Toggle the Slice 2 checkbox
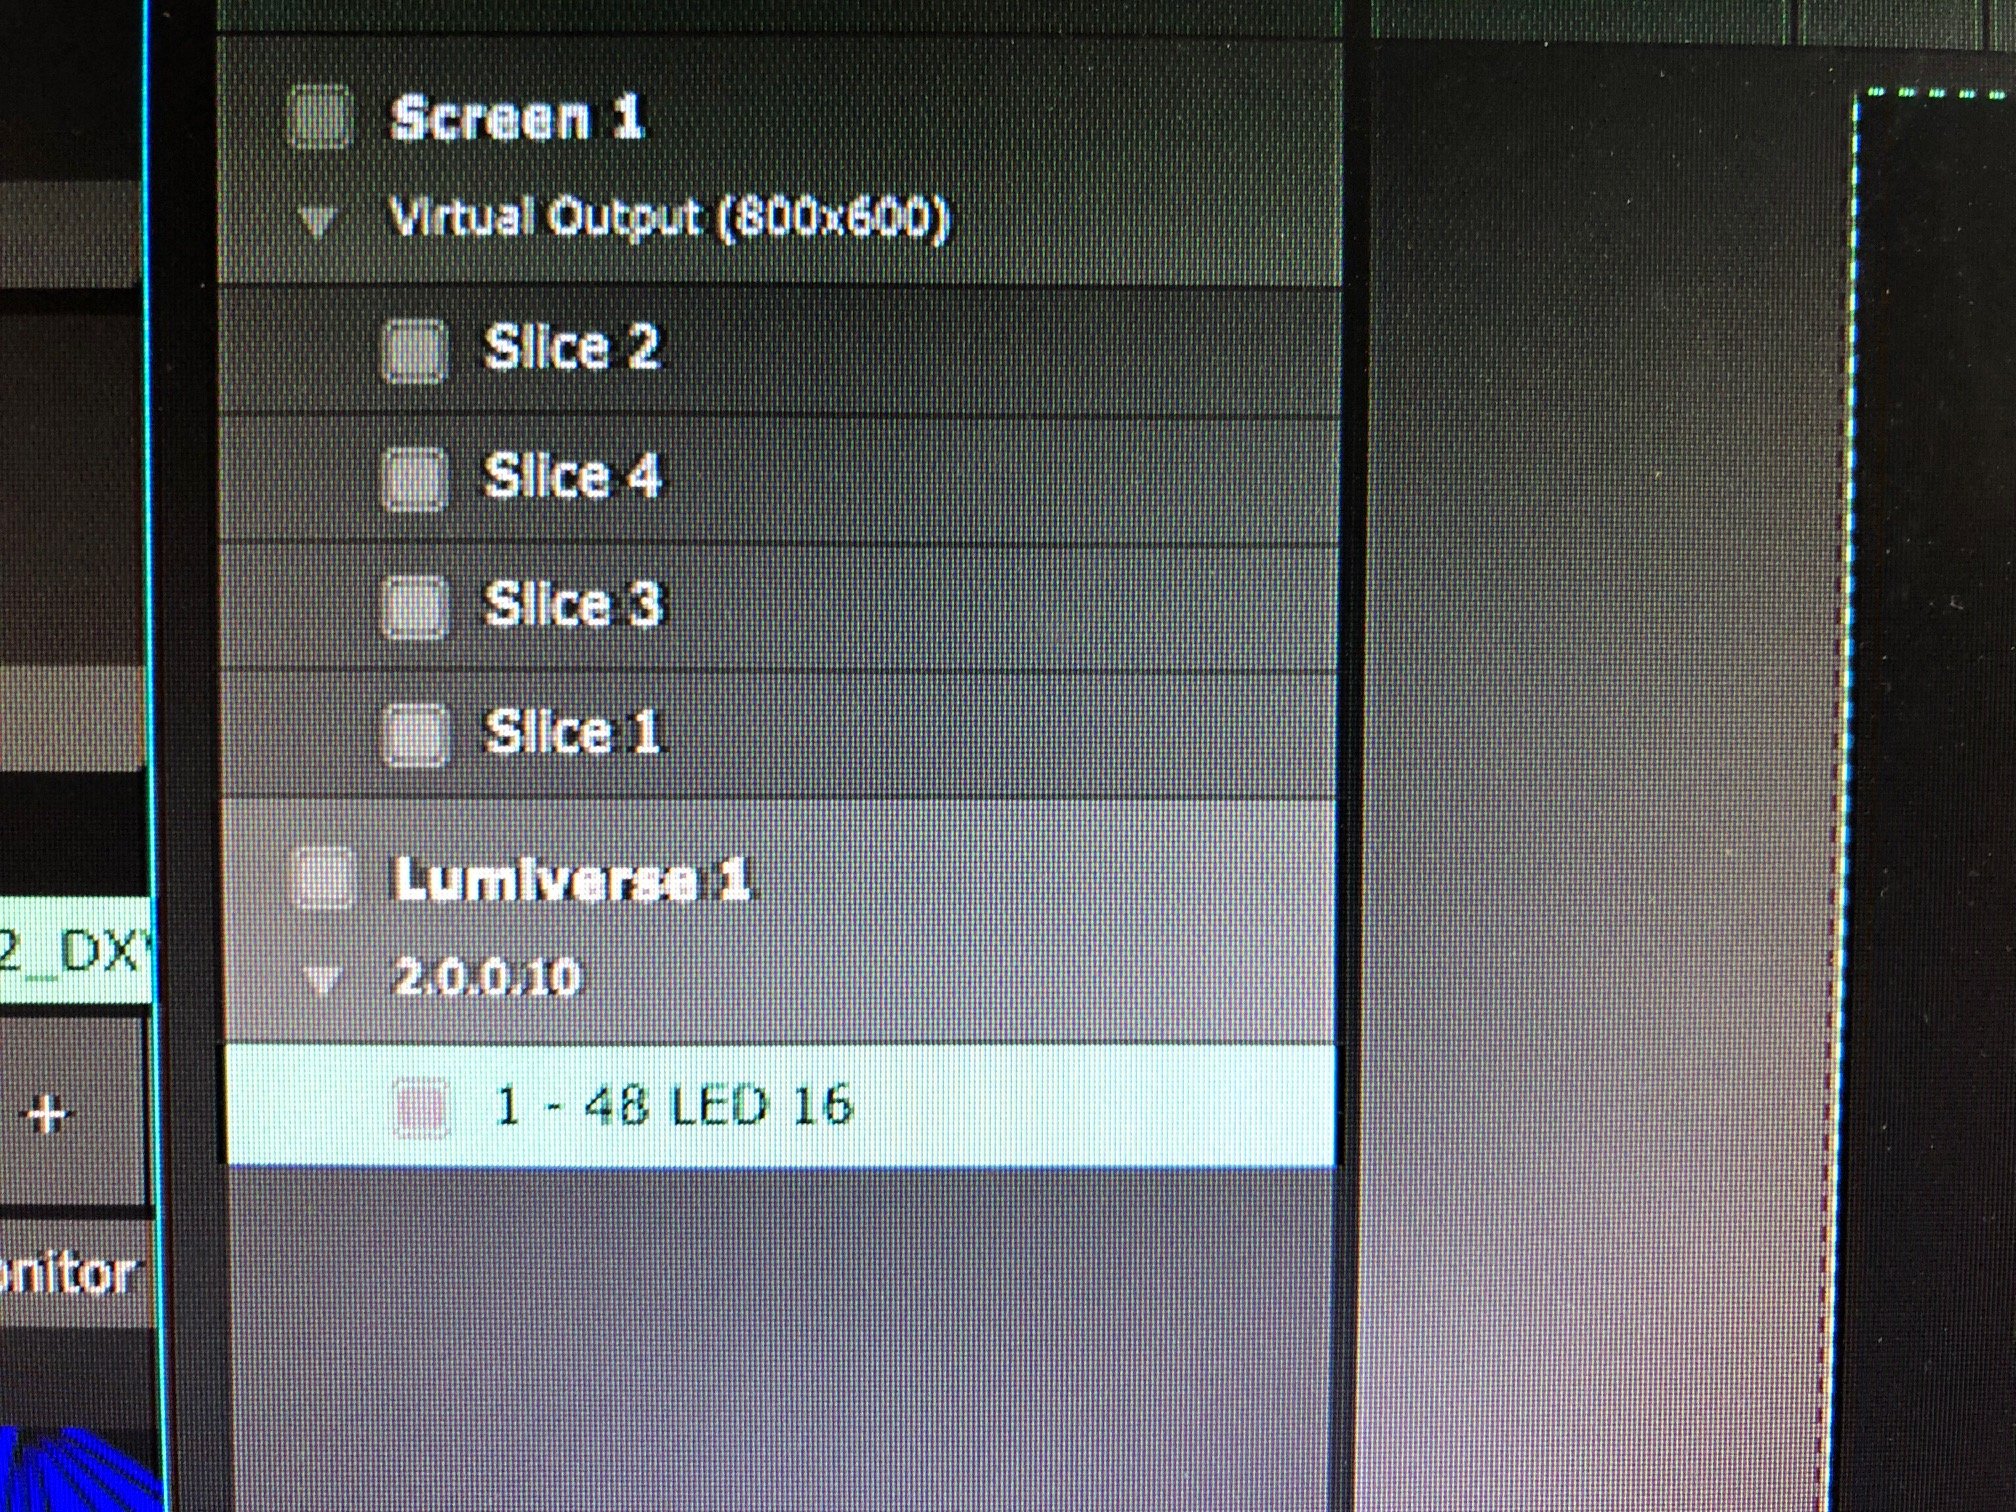 tap(414, 351)
